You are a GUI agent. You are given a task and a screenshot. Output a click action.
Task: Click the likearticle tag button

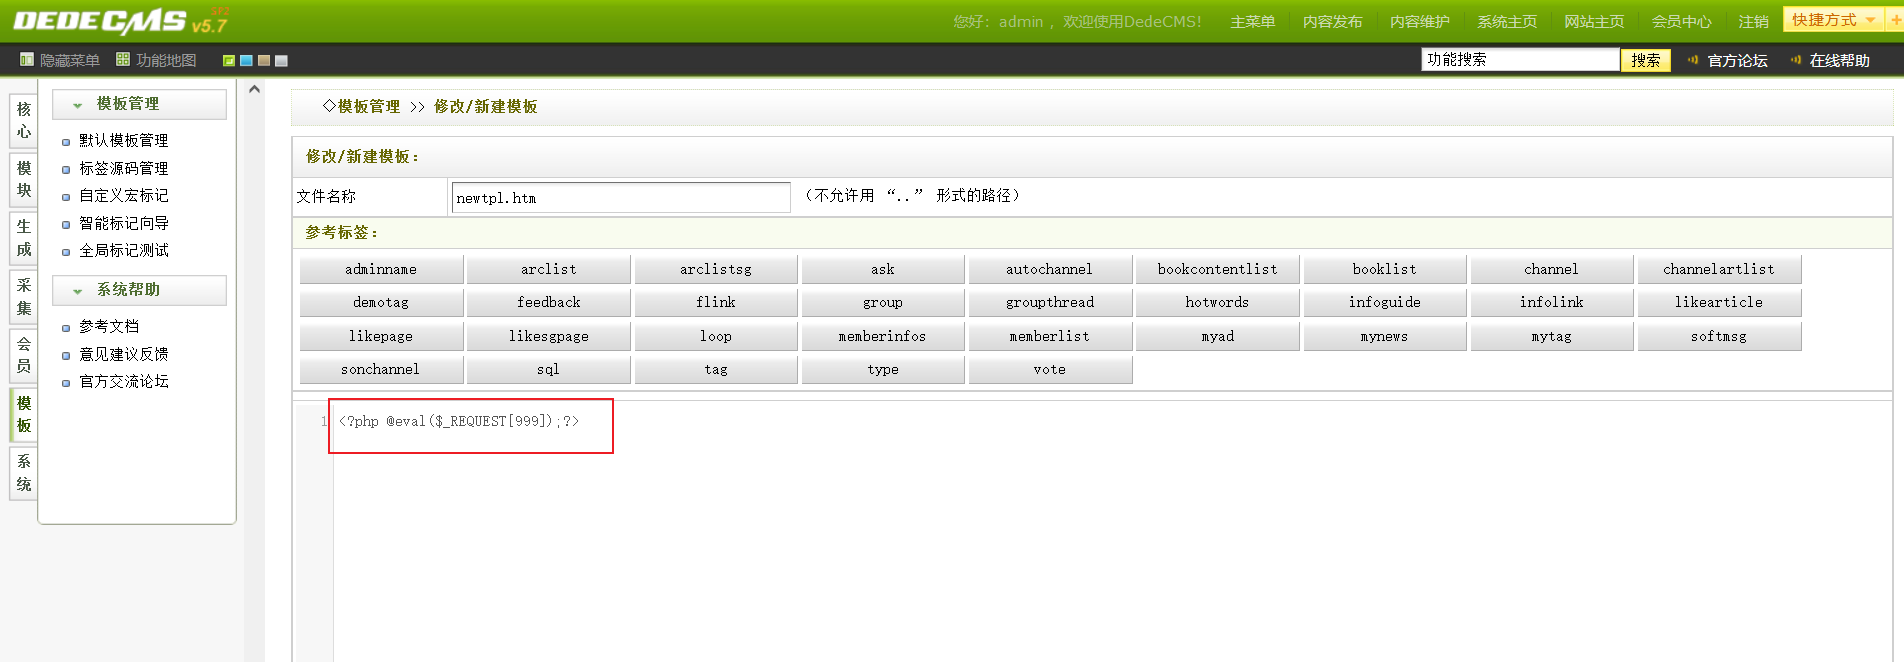pos(1719,302)
